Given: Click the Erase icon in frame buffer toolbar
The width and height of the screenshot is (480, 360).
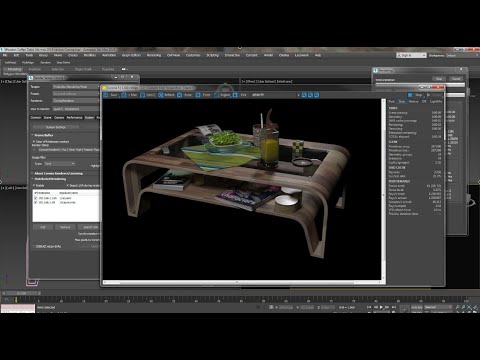Looking at the screenshot, I should [x=179, y=95].
